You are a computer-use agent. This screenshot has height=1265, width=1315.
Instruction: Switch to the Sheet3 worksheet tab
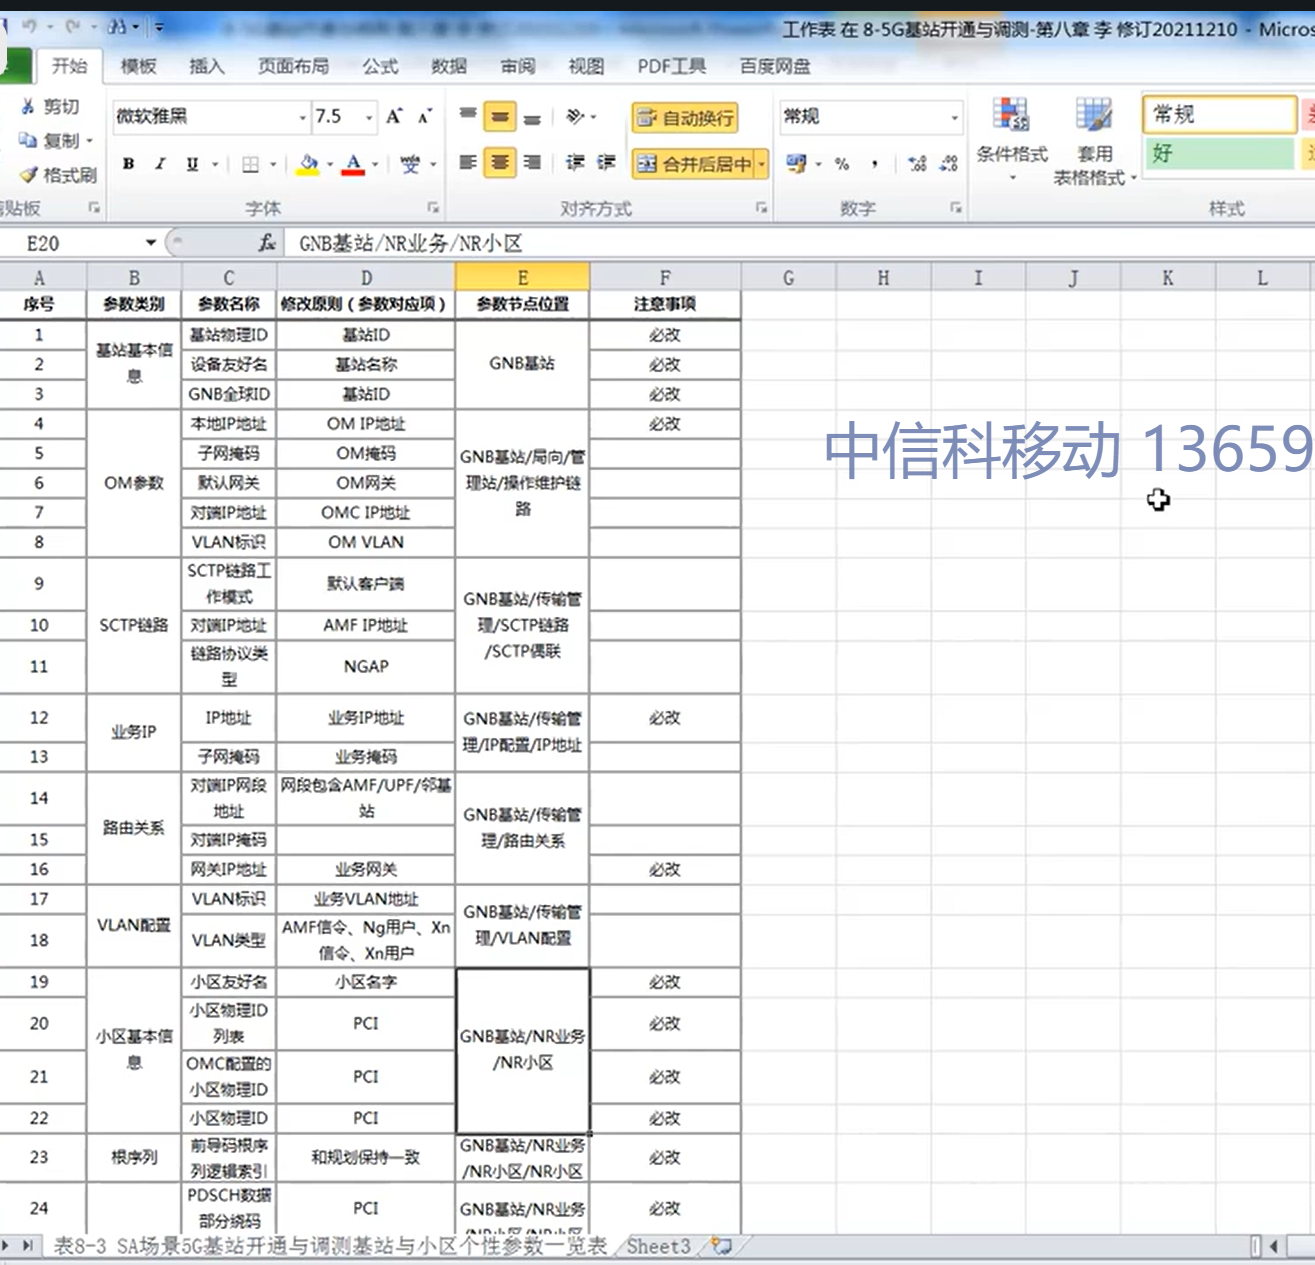(x=658, y=1246)
